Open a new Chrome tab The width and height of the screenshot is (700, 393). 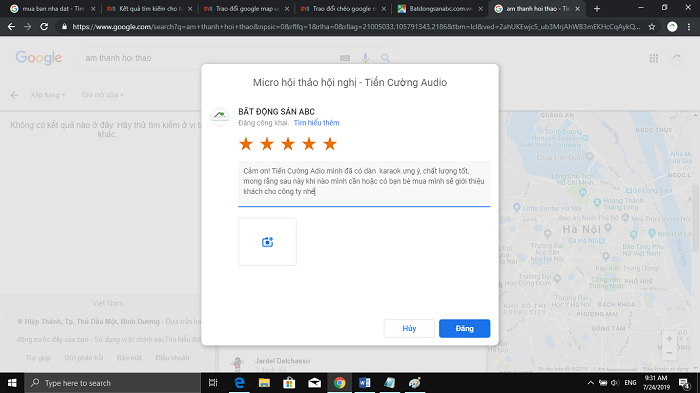596,8
